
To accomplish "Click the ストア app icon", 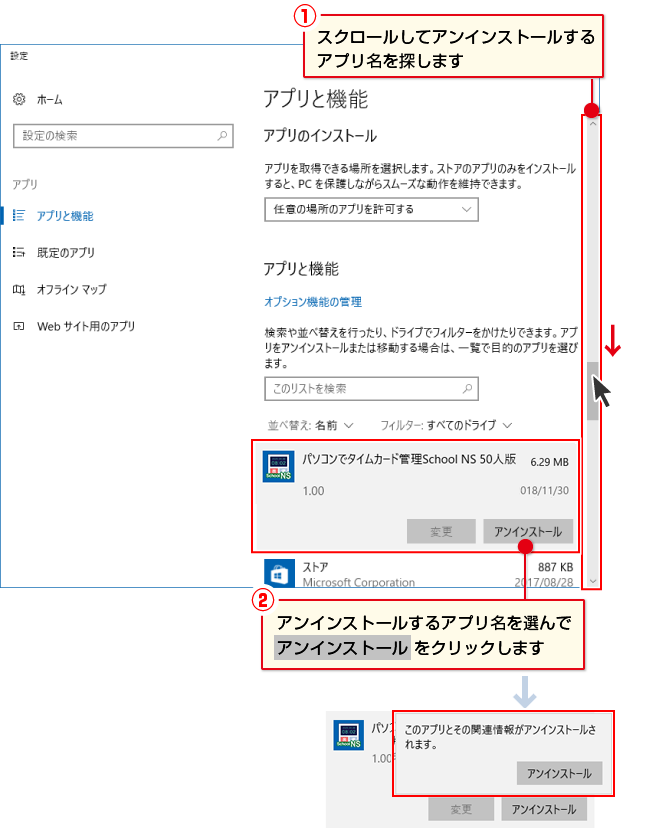I will click(278, 573).
